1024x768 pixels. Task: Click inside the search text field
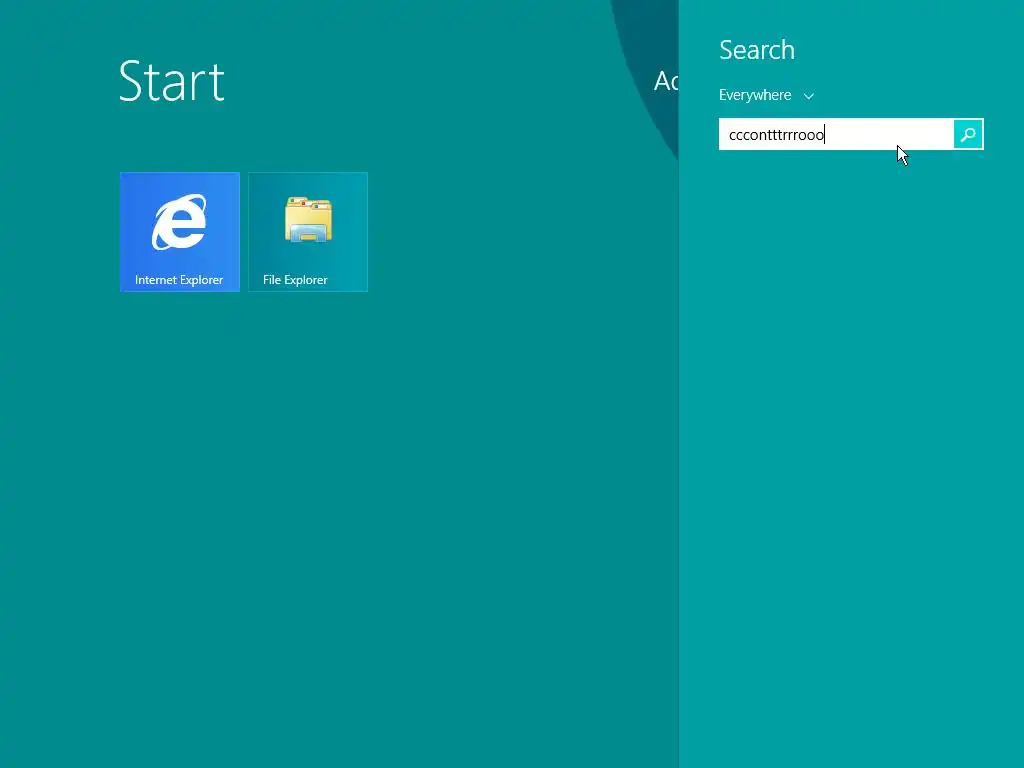point(836,135)
